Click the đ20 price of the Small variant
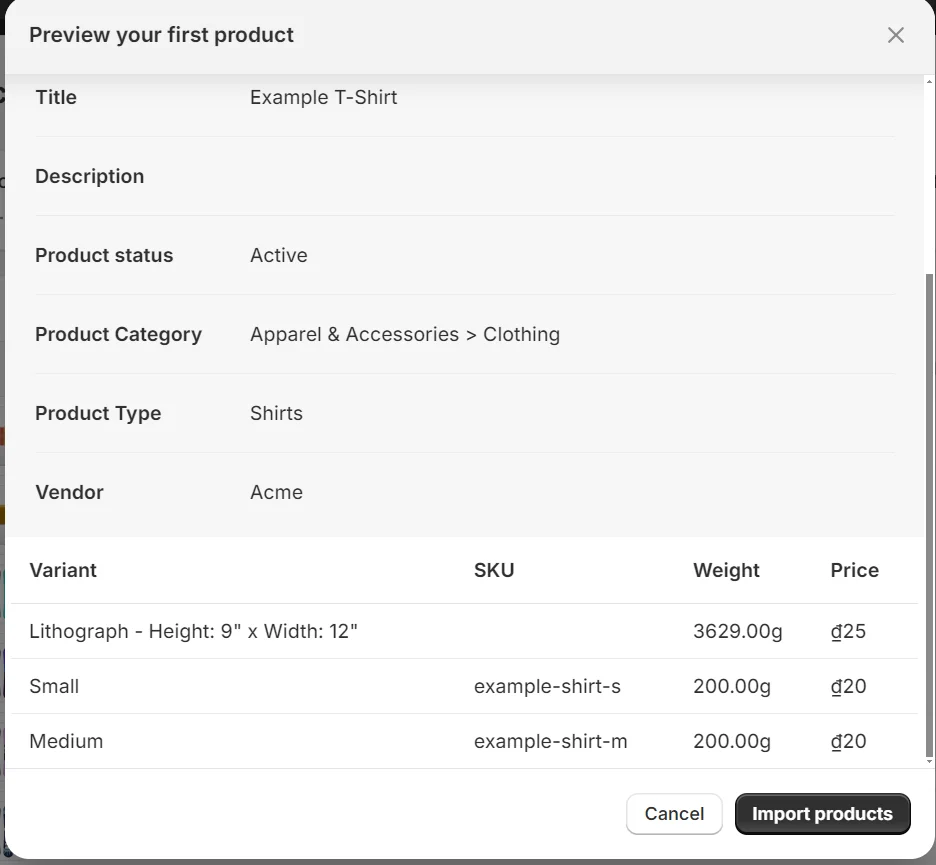 pyautogui.click(x=848, y=686)
